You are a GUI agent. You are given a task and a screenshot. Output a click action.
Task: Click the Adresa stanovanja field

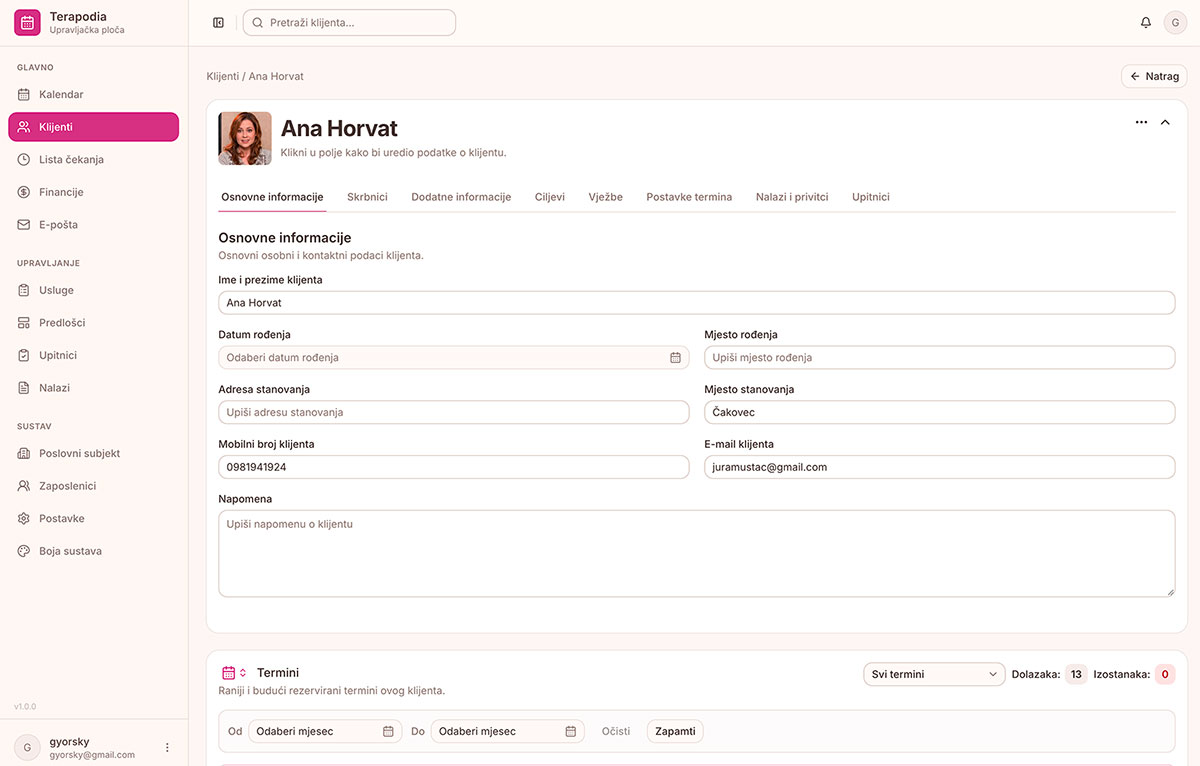[x=454, y=412]
